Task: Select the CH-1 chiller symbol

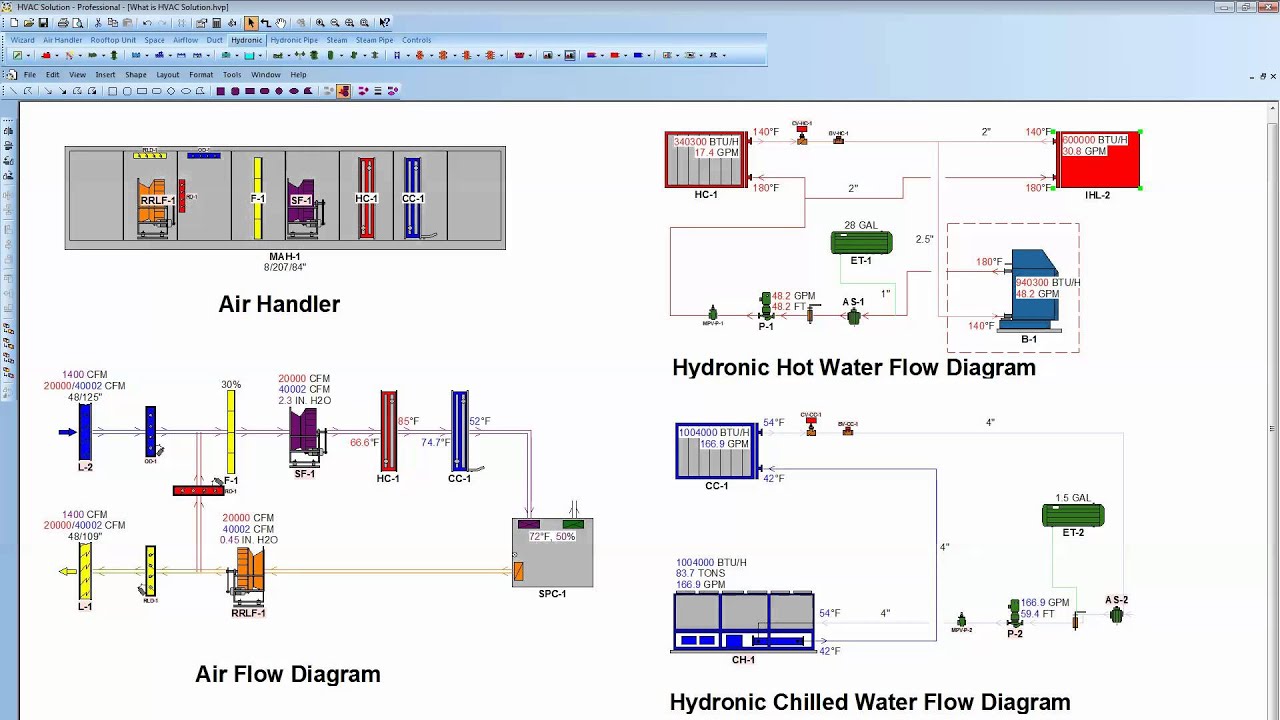Action: [x=743, y=621]
